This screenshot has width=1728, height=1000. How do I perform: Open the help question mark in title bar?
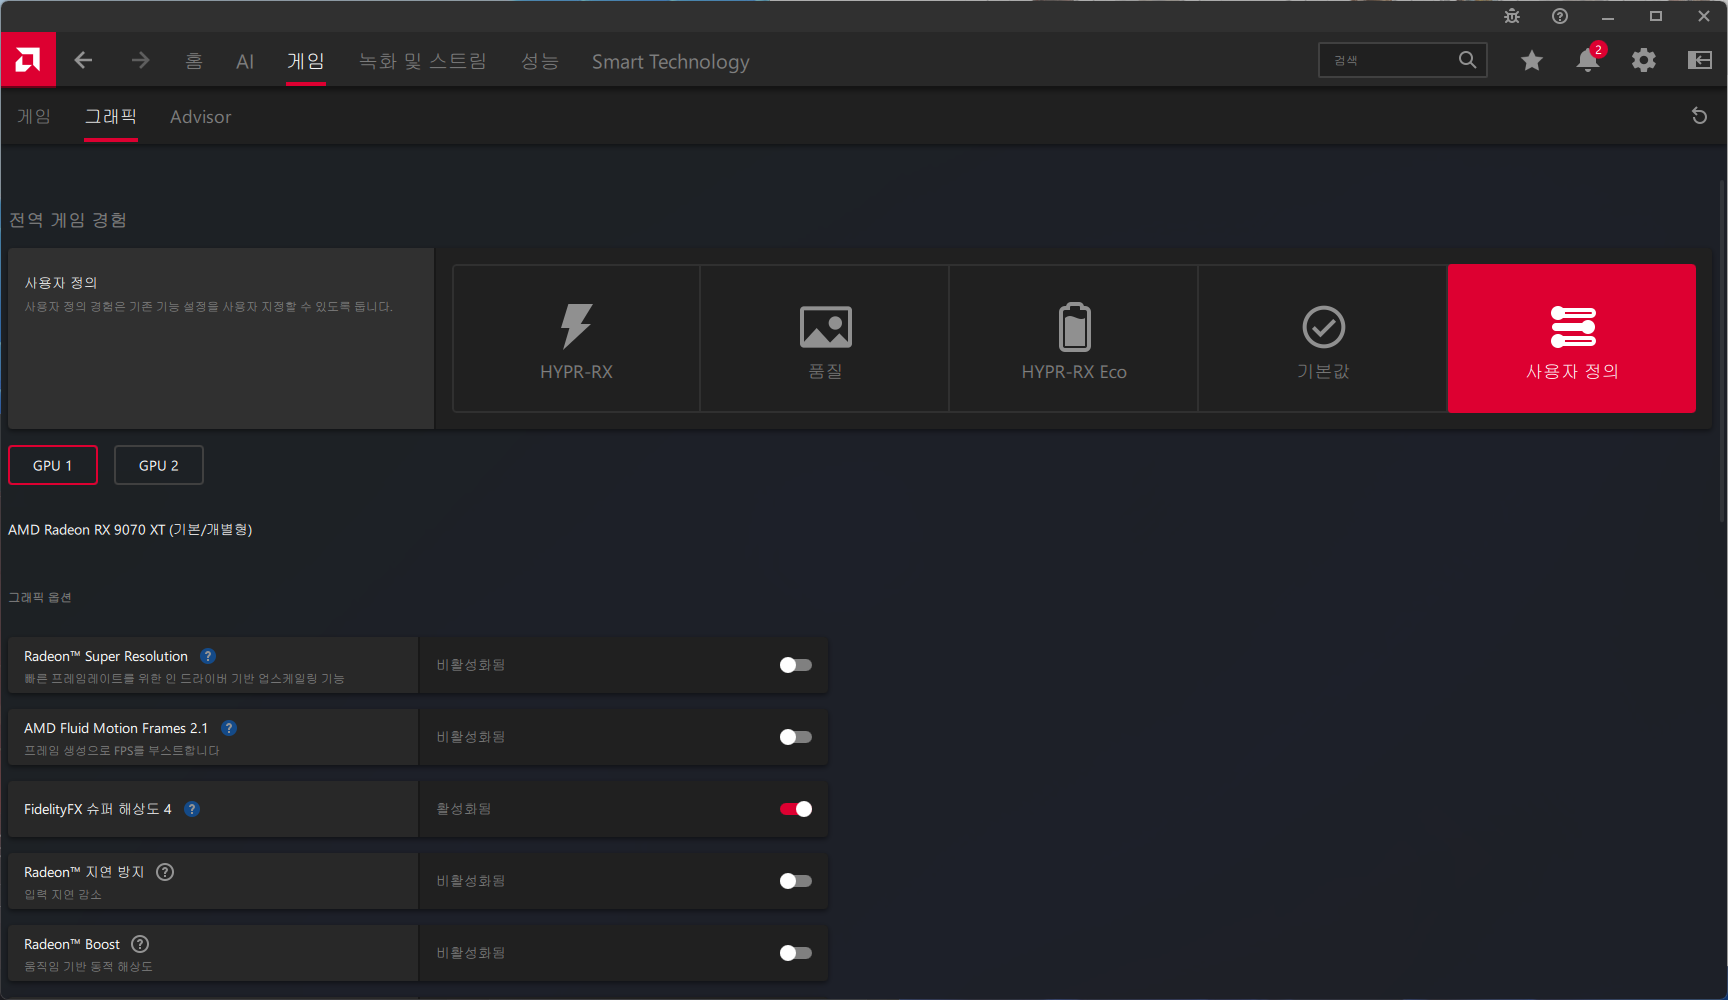(1560, 16)
